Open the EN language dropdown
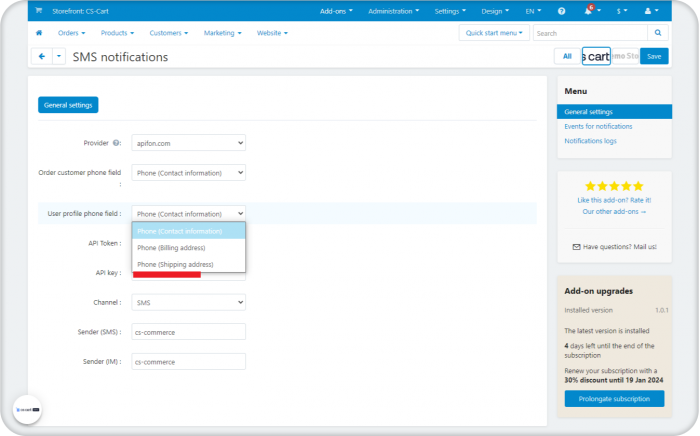The image size is (700, 436). [x=533, y=11]
